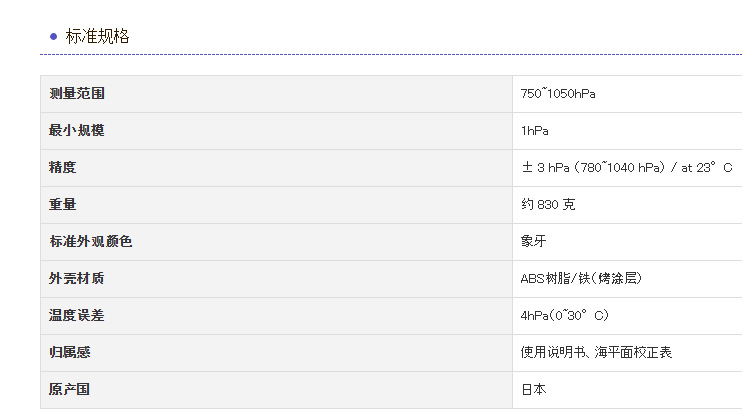Select the 最小规模 row label
Screen dimensions: 742x411
(x=77, y=131)
